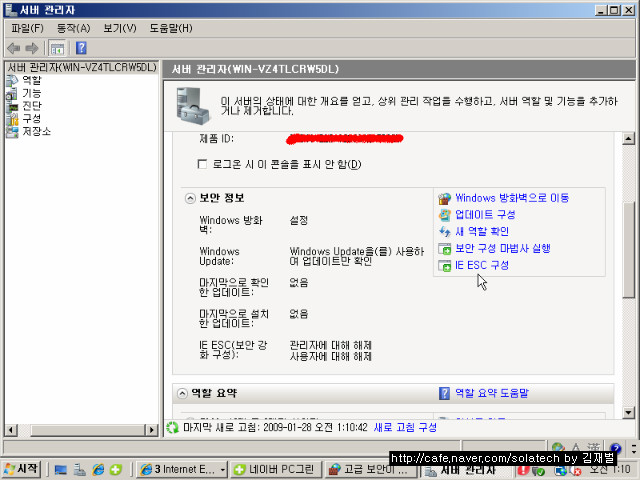The image size is (640, 480).
Task: Click the 제품 ID: label
Action: [x=216, y=139]
